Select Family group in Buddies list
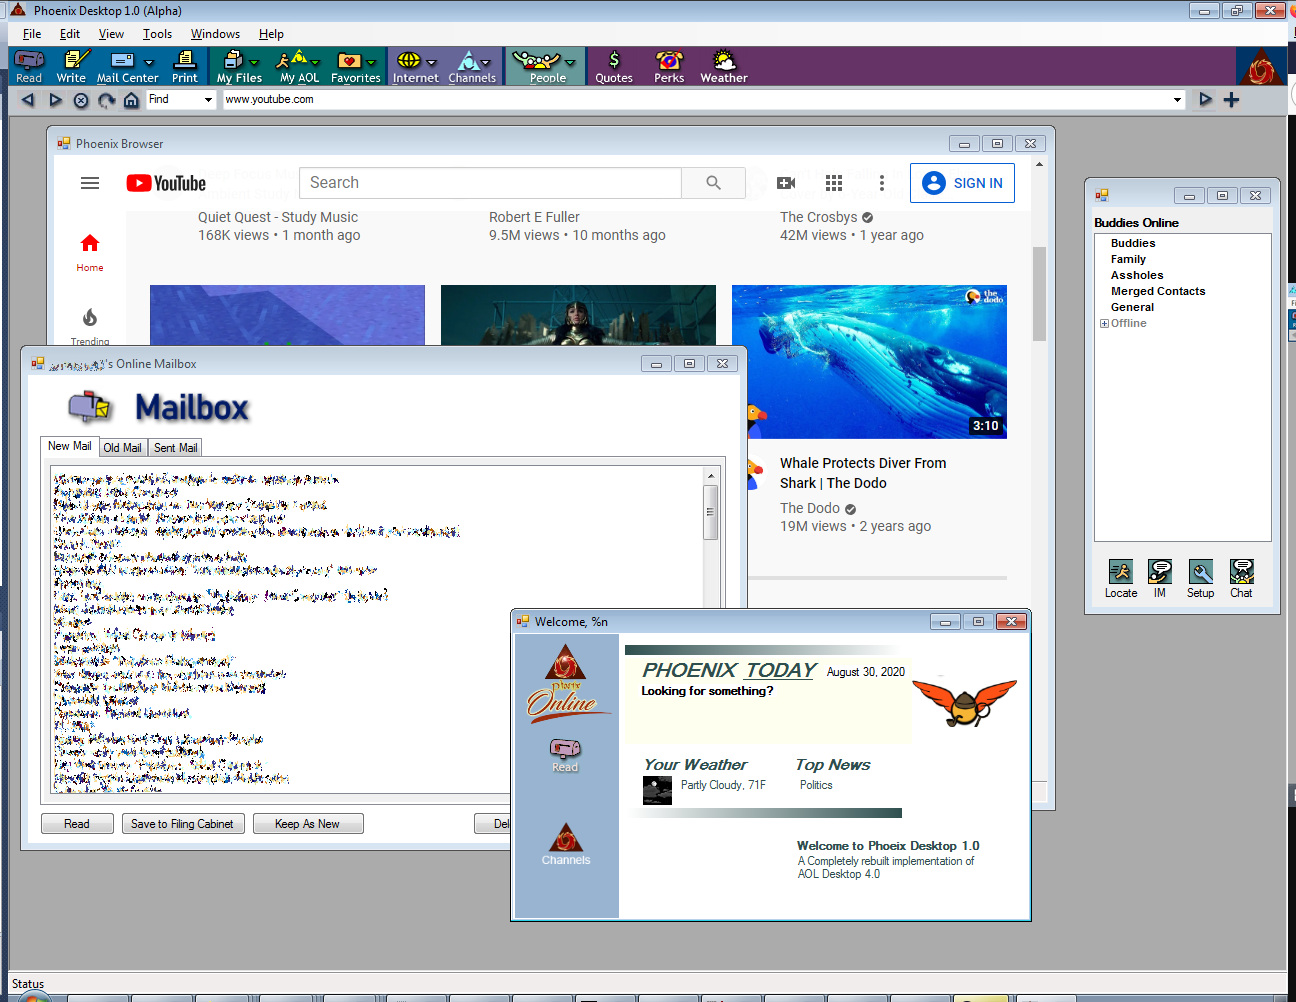The height and width of the screenshot is (1002, 1296). tap(1128, 259)
